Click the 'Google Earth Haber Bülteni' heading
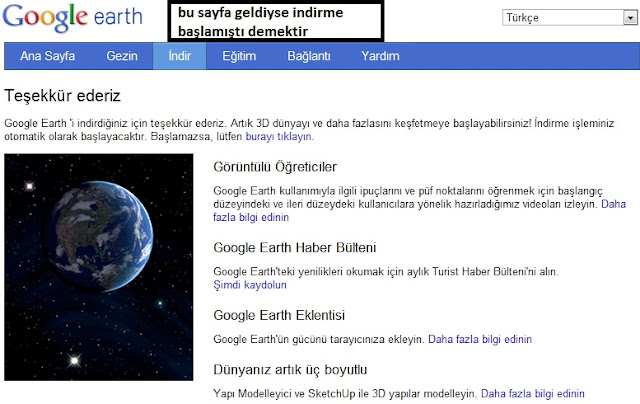The height and width of the screenshot is (404, 640). (x=295, y=247)
